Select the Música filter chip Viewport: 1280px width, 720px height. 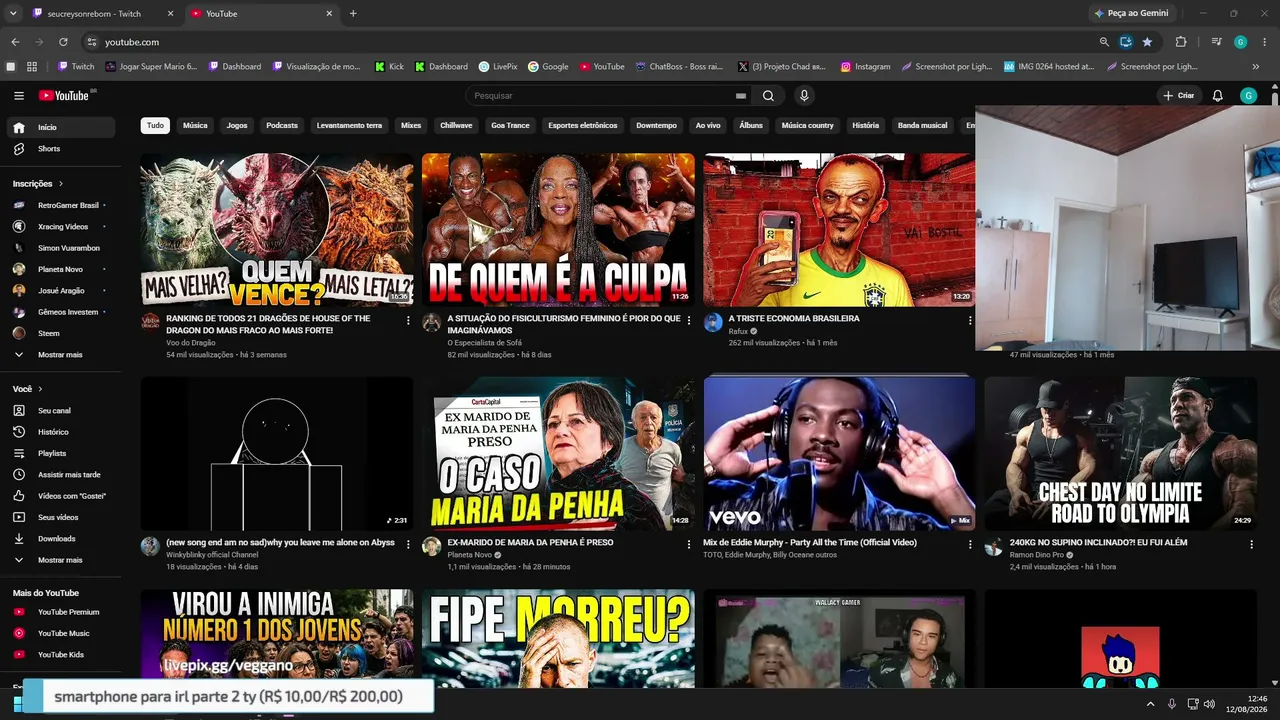pos(195,126)
